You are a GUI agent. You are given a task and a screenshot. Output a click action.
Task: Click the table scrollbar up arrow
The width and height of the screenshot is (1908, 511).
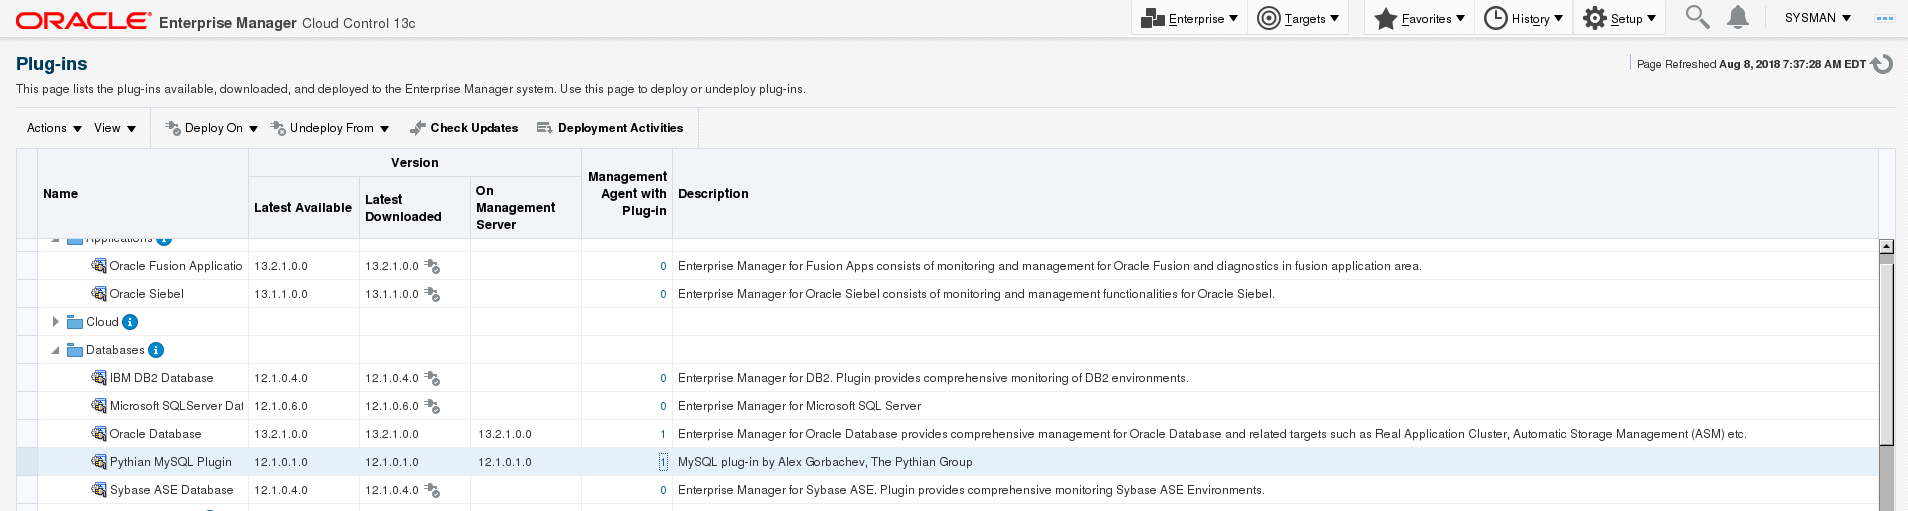pyautogui.click(x=1886, y=246)
